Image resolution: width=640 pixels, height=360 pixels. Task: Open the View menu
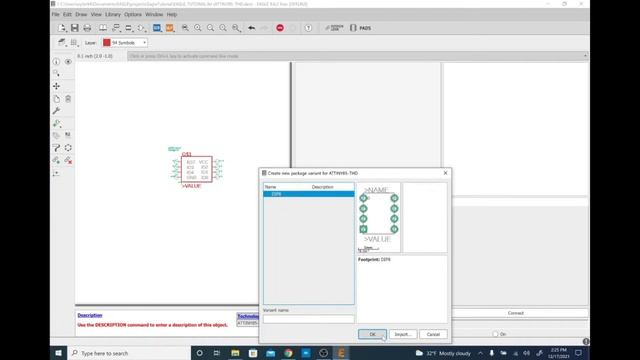96,14
